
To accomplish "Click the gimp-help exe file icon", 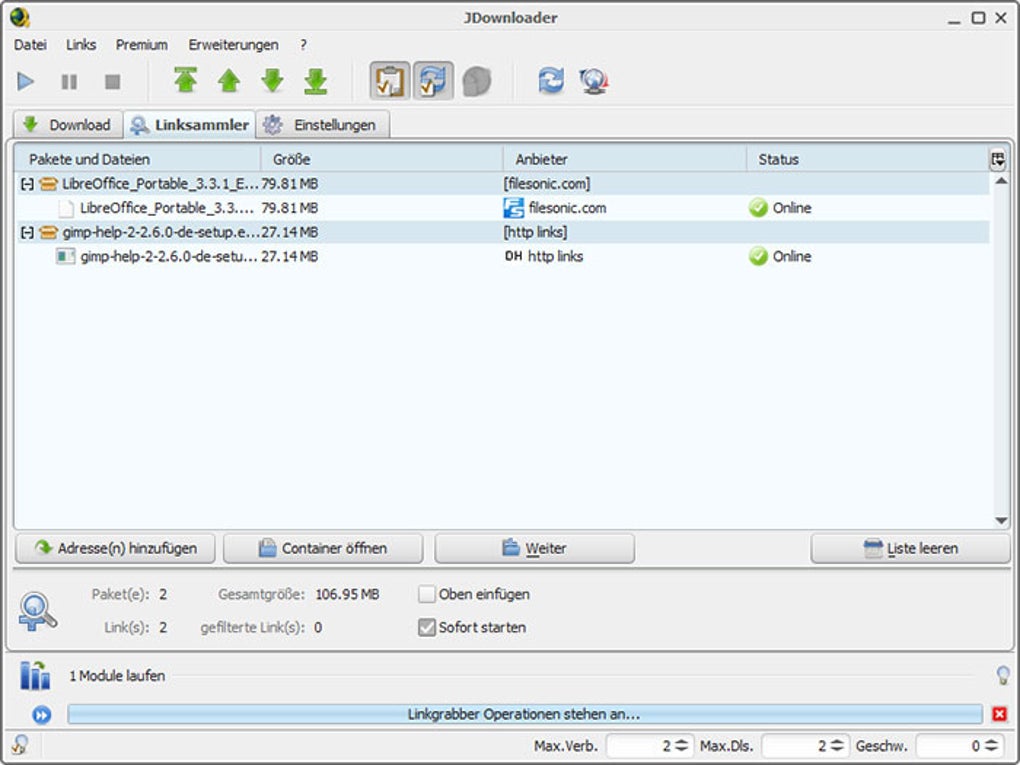I will click(x=66, y=256).
